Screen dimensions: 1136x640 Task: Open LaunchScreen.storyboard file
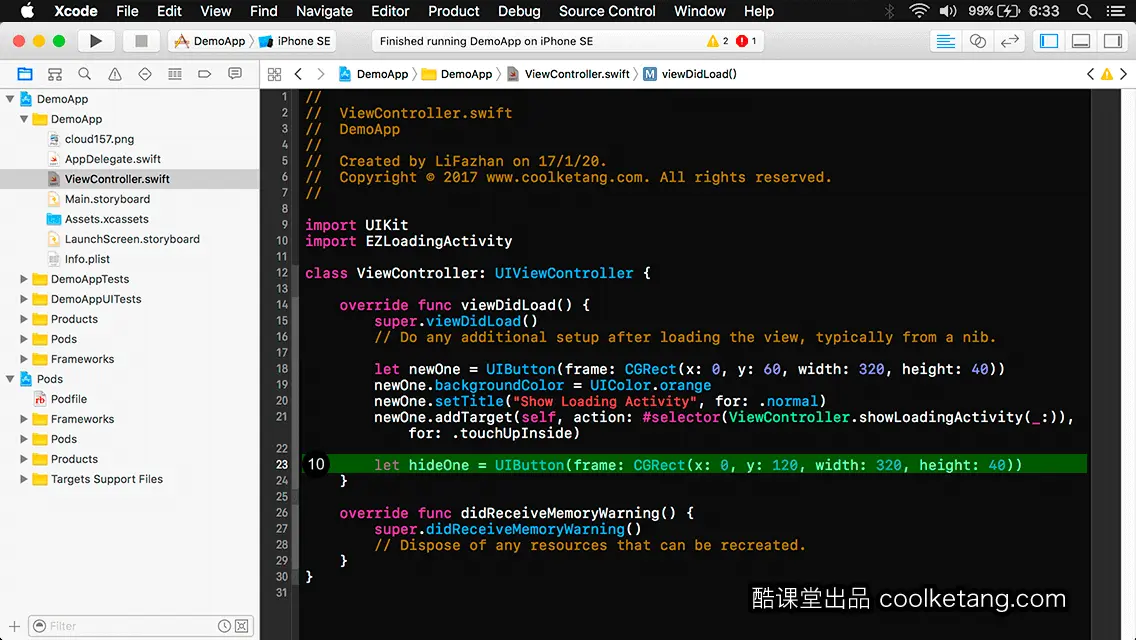(132, 239)
